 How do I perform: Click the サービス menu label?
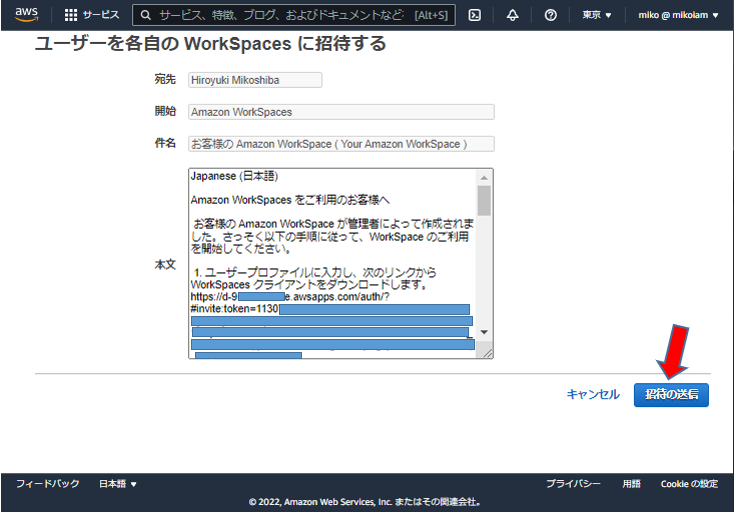101,15
